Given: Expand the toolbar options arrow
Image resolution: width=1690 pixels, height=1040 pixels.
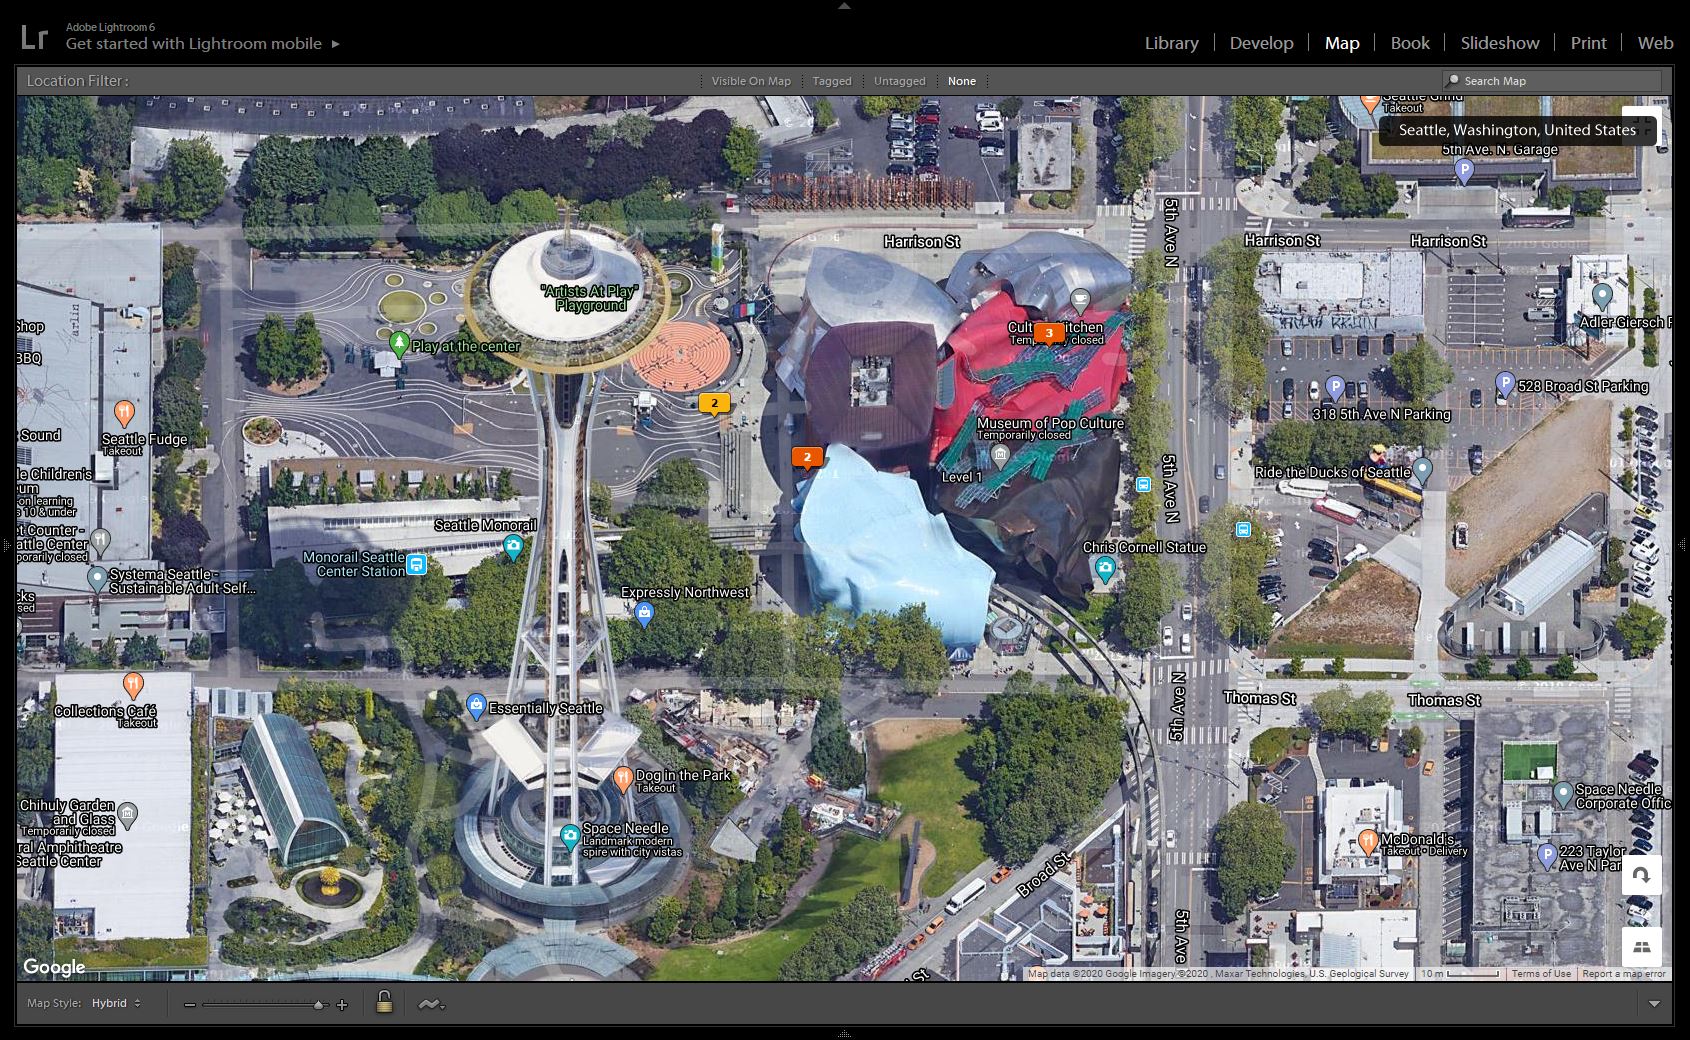Looking at the screenshot, I should click(x=1654, y=1004).
